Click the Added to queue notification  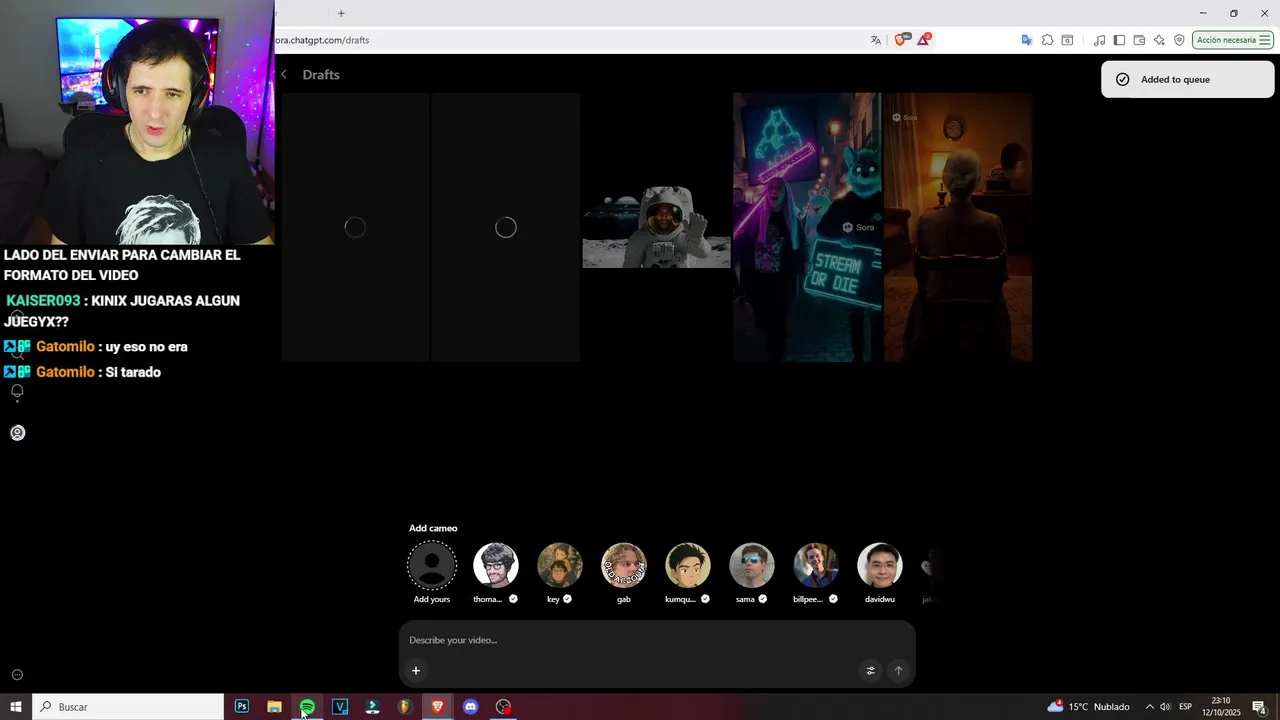coord(1187,80)
